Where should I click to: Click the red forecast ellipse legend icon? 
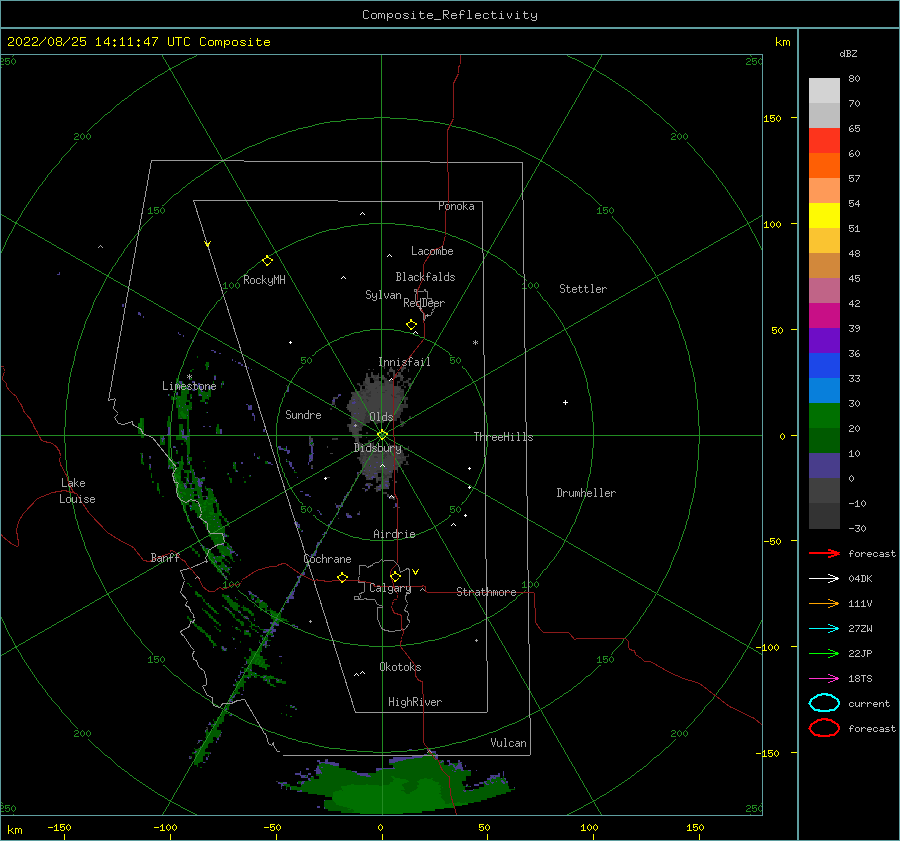click(824, 728)
